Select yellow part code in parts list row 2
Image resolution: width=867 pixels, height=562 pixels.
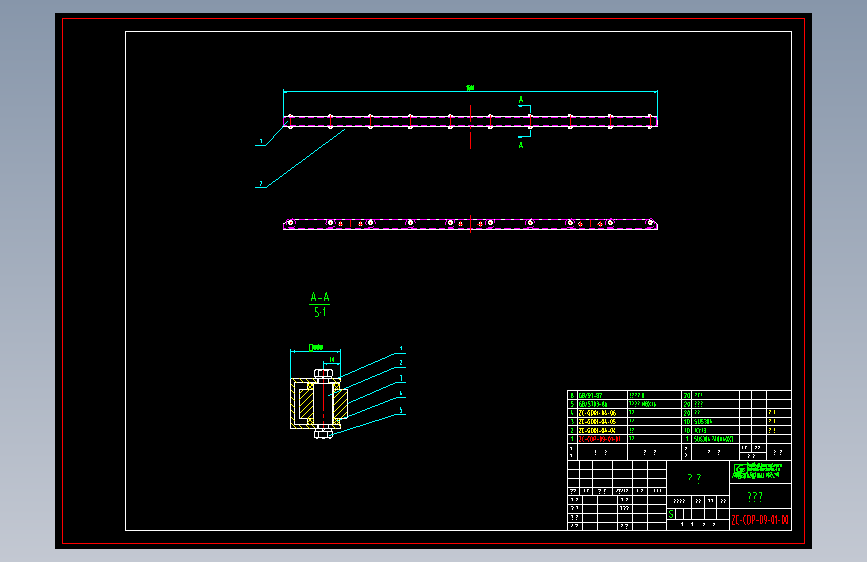(x=597, y=430)
